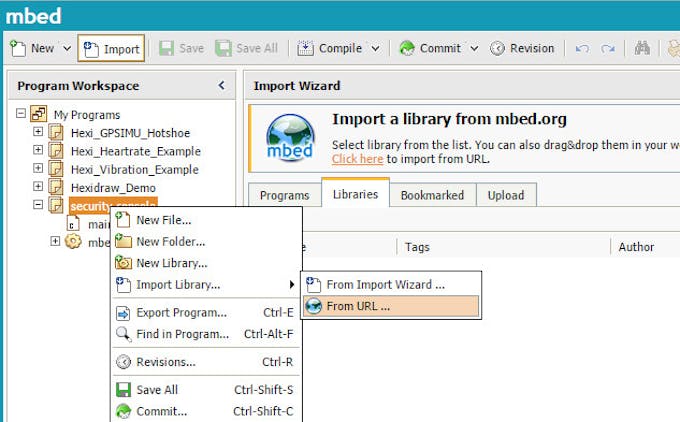Click the Save All toolbar icon

pos(223,48)
